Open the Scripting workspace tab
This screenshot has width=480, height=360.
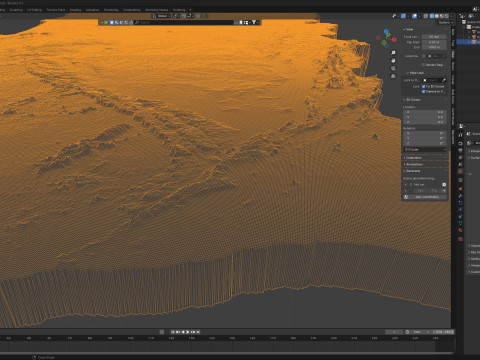pos(179,10)
